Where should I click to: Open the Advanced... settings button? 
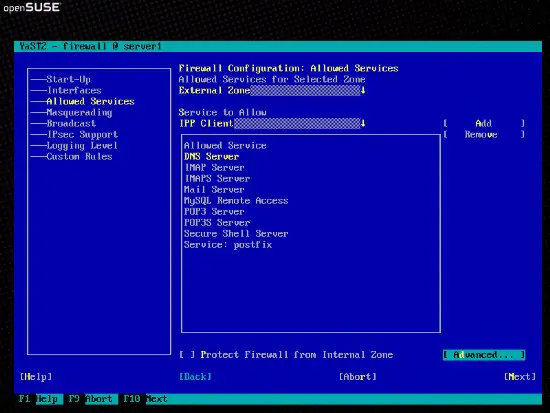click(484, 355)
